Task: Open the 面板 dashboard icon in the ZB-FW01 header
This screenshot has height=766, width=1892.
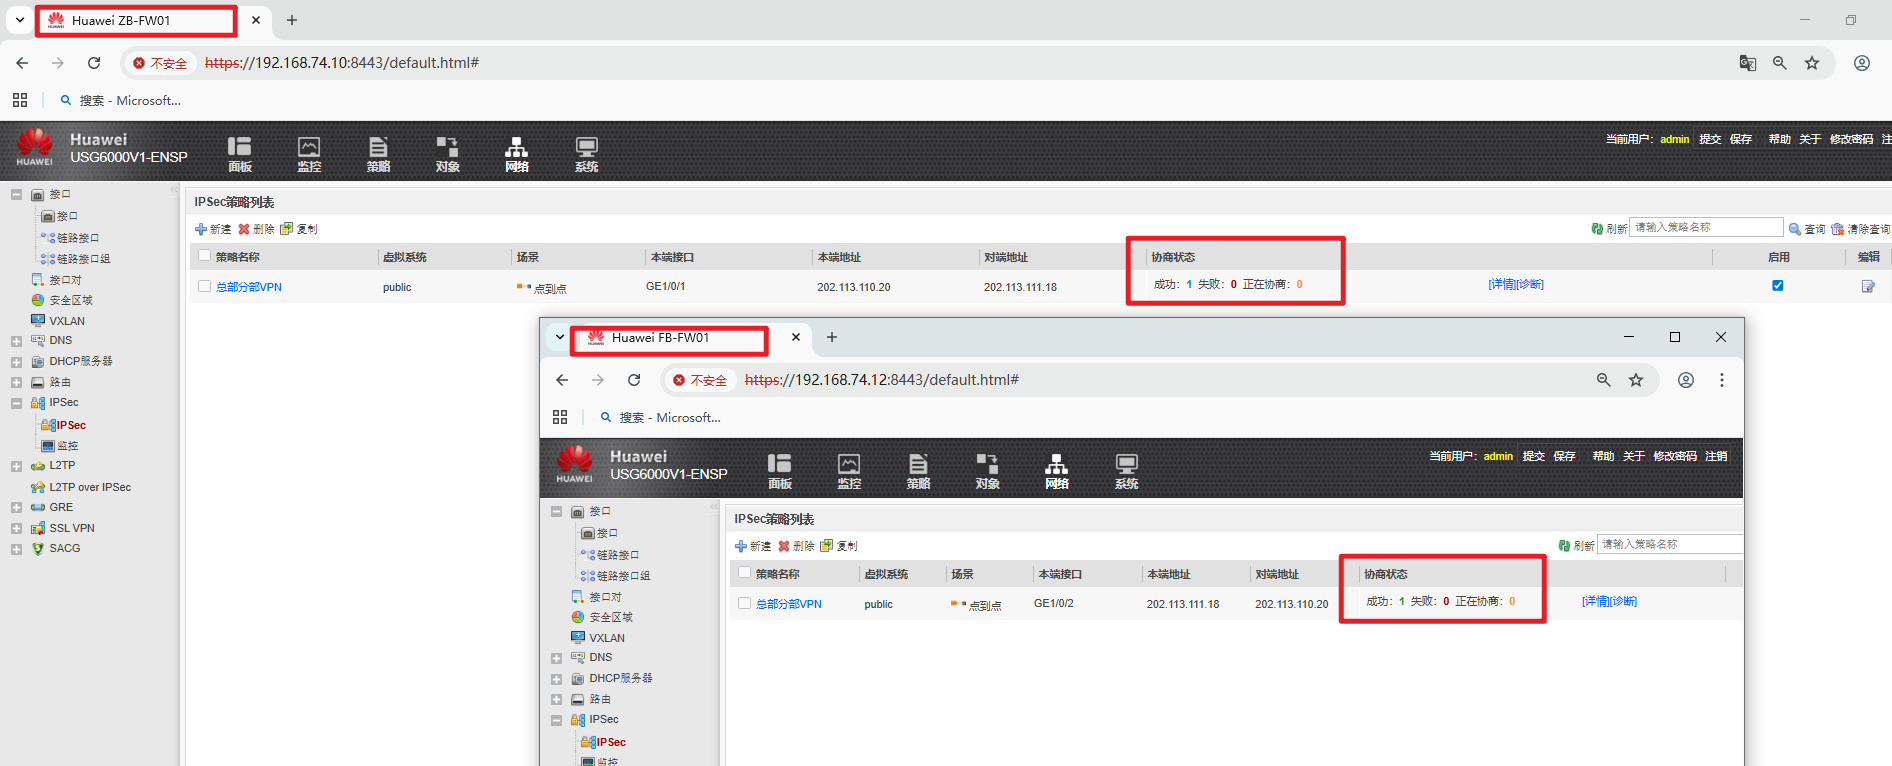Action: 239,153
